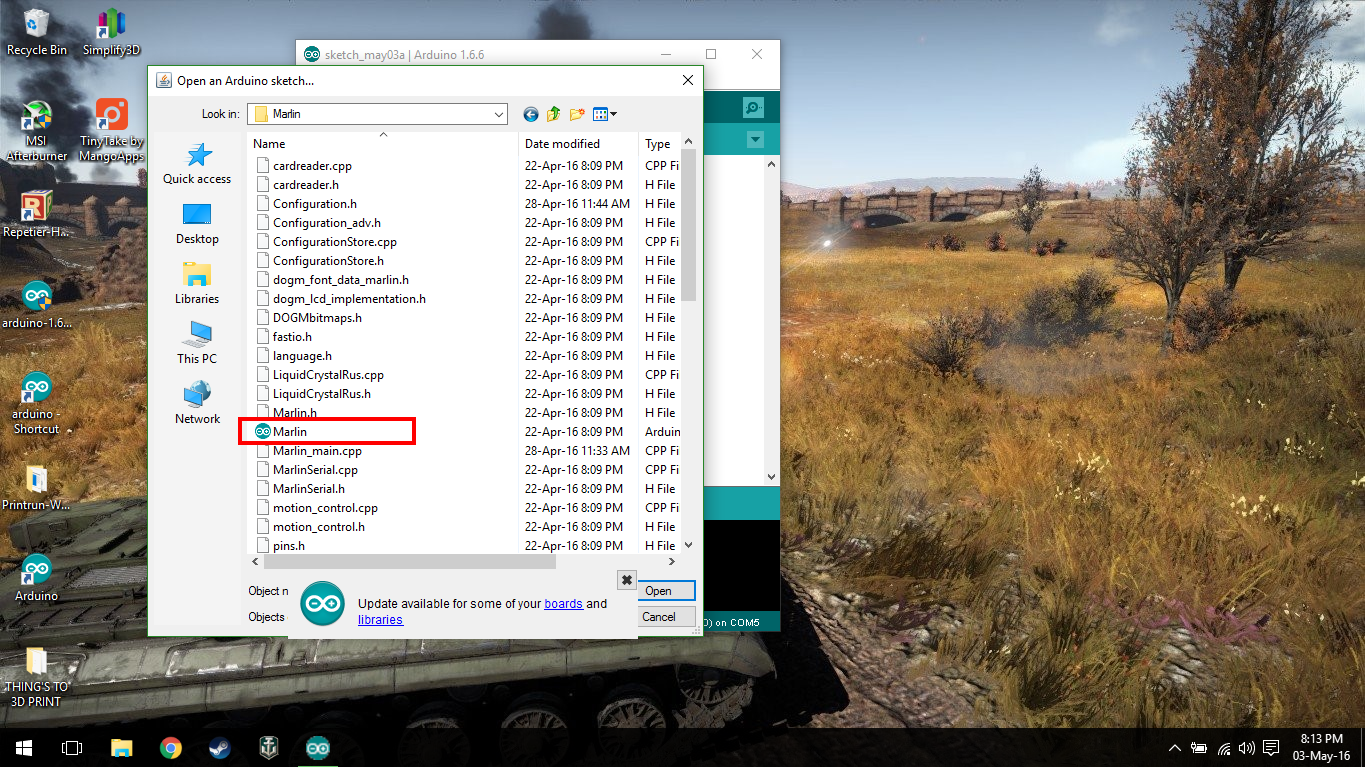Image resolution: width=1365 pixels, height=767 pixels.
Task: Go up one folder level
Action: click(554, 114)
